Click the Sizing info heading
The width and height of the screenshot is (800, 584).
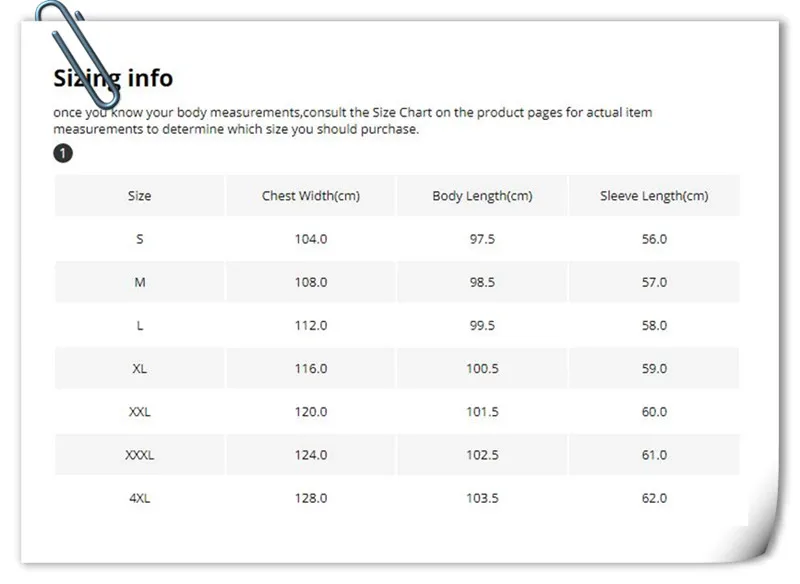113,78
